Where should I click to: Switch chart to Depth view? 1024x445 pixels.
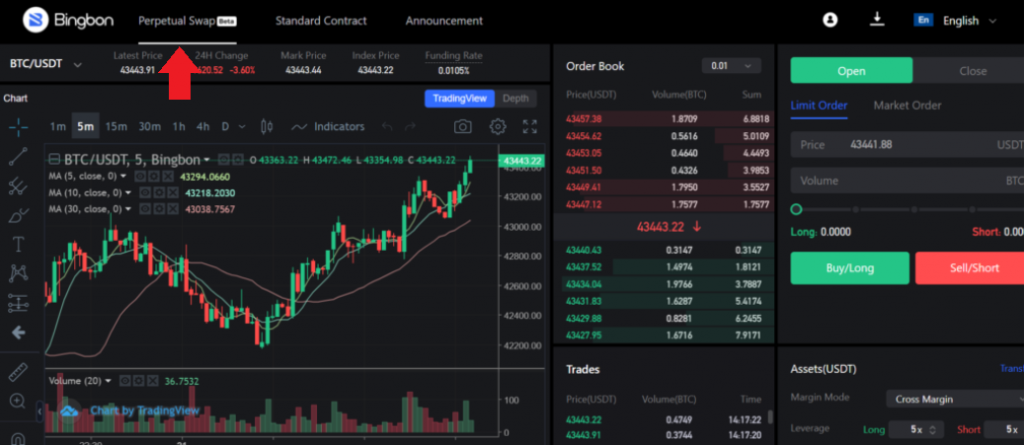point(515,99)
